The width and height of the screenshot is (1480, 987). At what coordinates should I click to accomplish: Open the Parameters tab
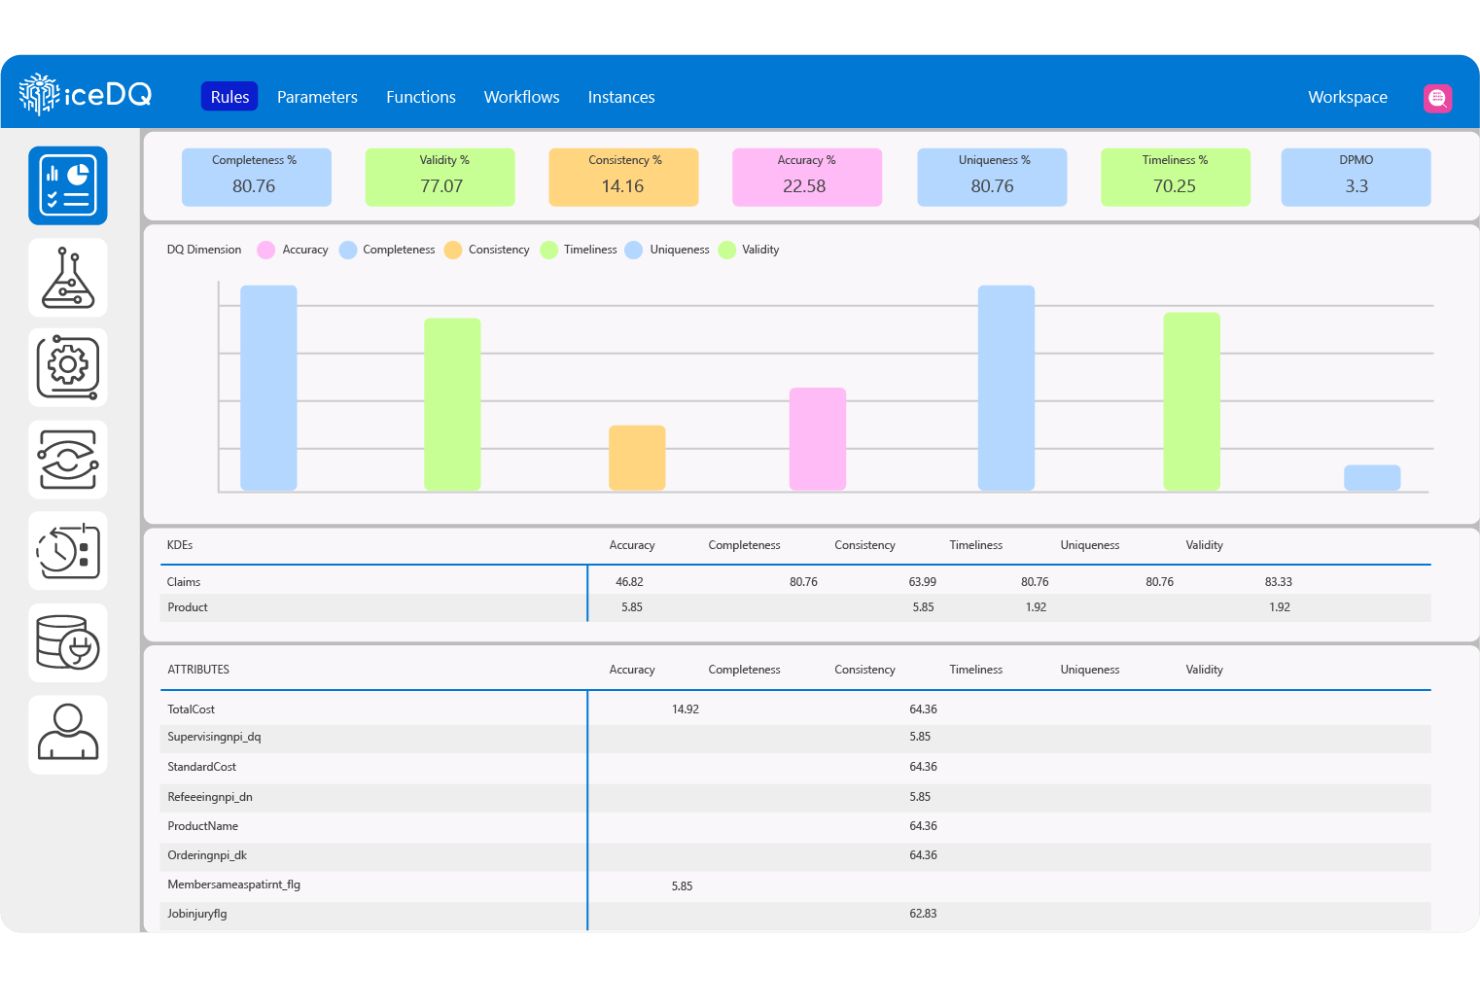pos(317,97)
